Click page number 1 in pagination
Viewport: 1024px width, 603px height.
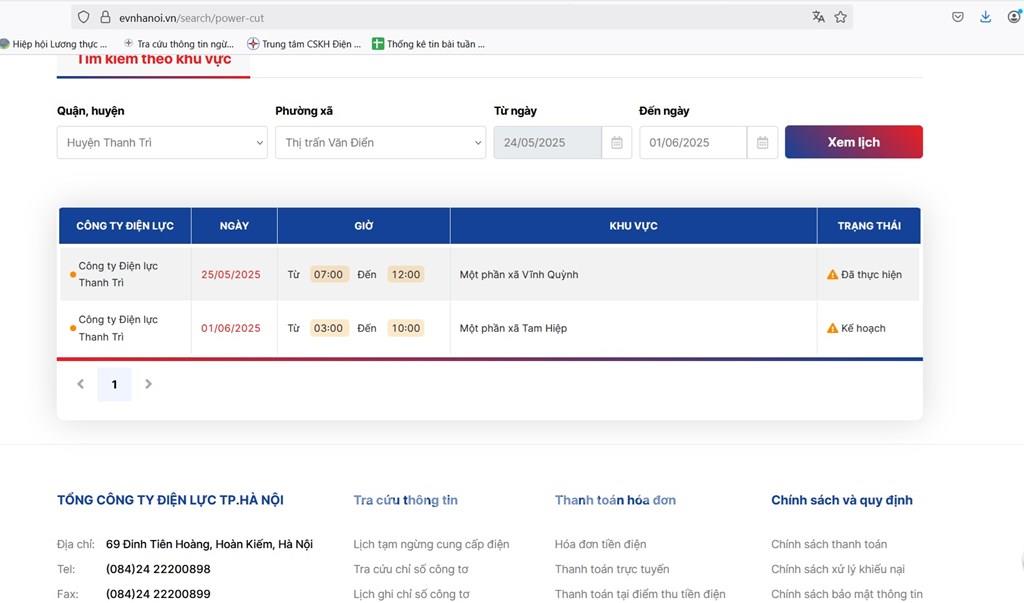pos(114,384)
